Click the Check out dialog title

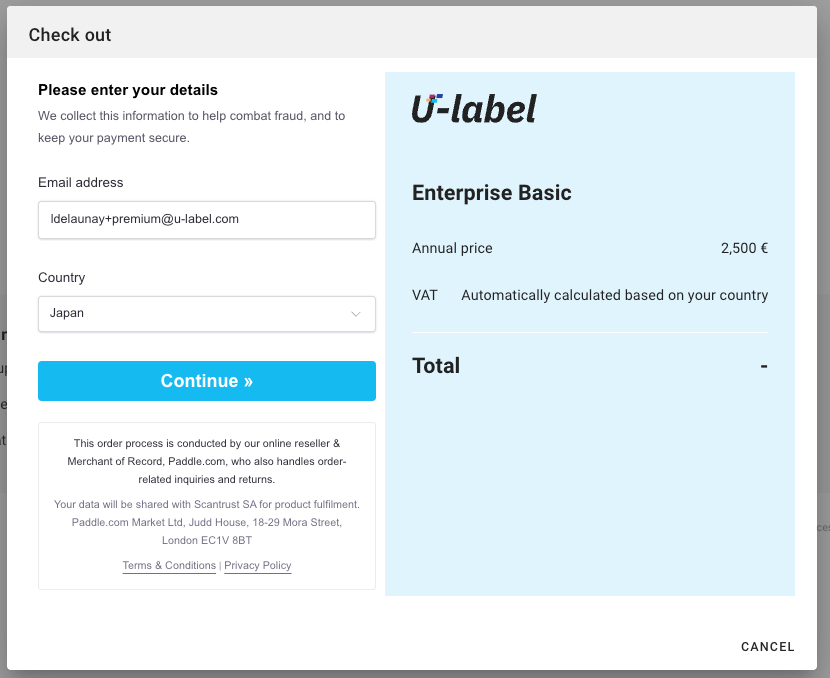[x=70, y=35]
